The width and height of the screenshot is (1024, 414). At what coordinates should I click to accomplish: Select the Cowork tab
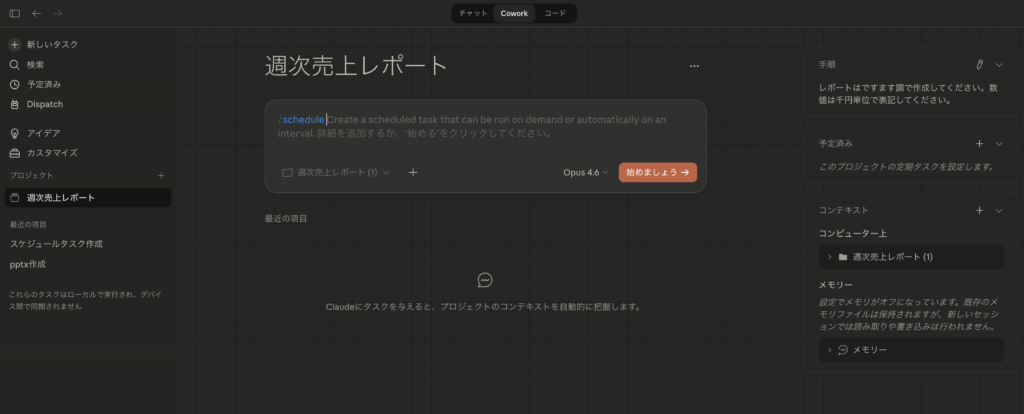tap(514, 13)
